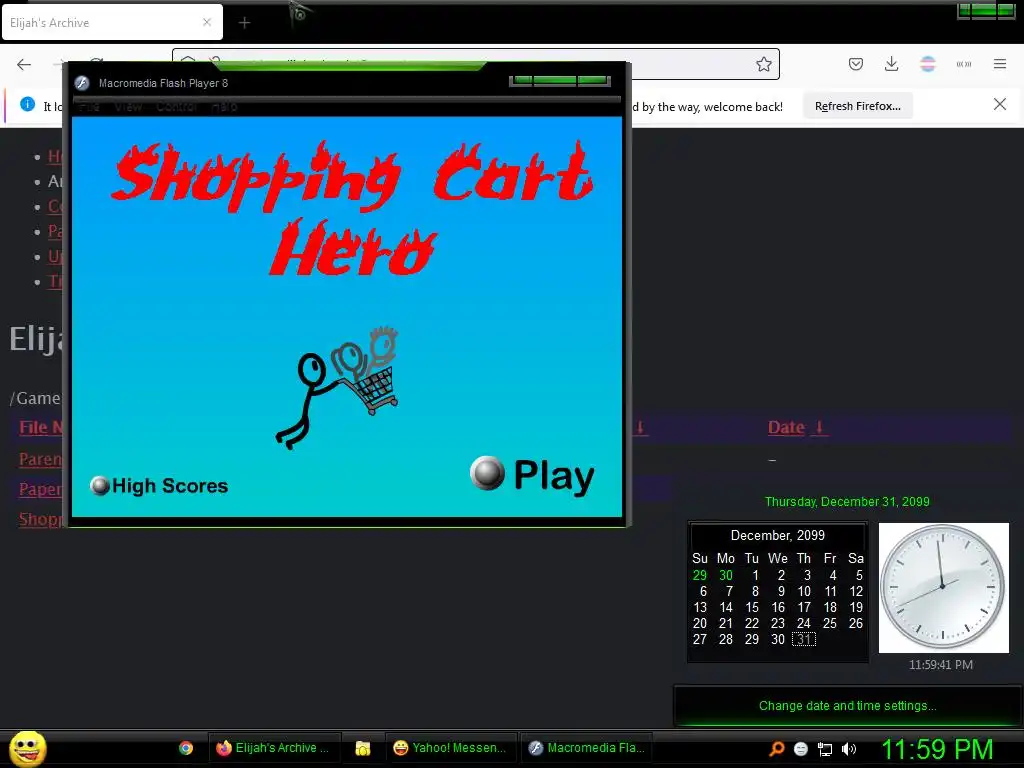Click the Thursday, December 31, 2099 text

pos(847,502)
